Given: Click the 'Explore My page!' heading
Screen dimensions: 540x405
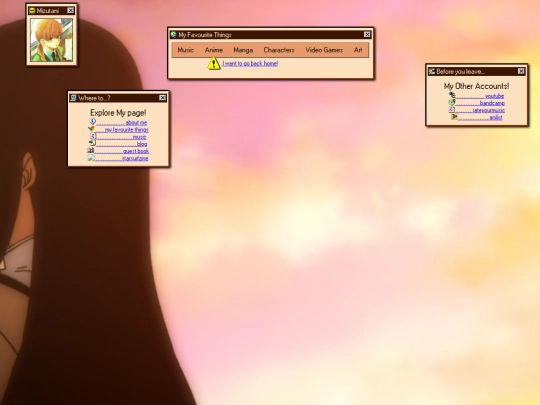Looking at the screenshot, I should click(118, 113).
